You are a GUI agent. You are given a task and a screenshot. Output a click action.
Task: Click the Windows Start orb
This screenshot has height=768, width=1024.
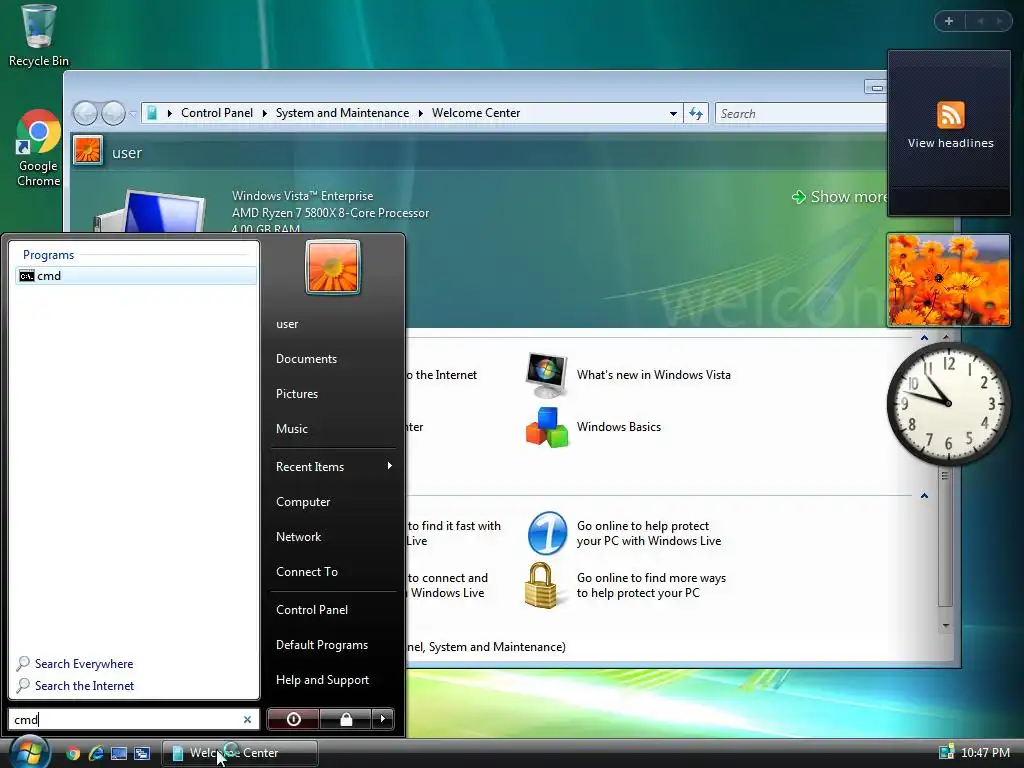29,752
